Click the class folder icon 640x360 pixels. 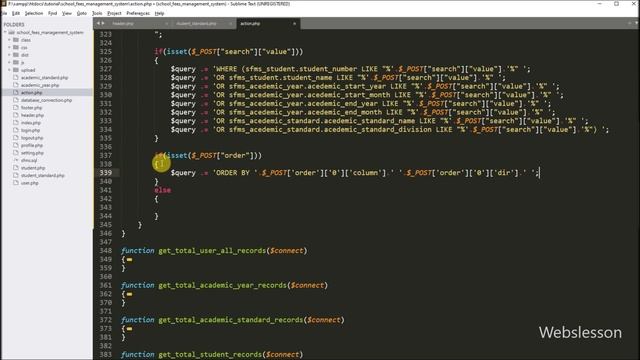[16, 40]
